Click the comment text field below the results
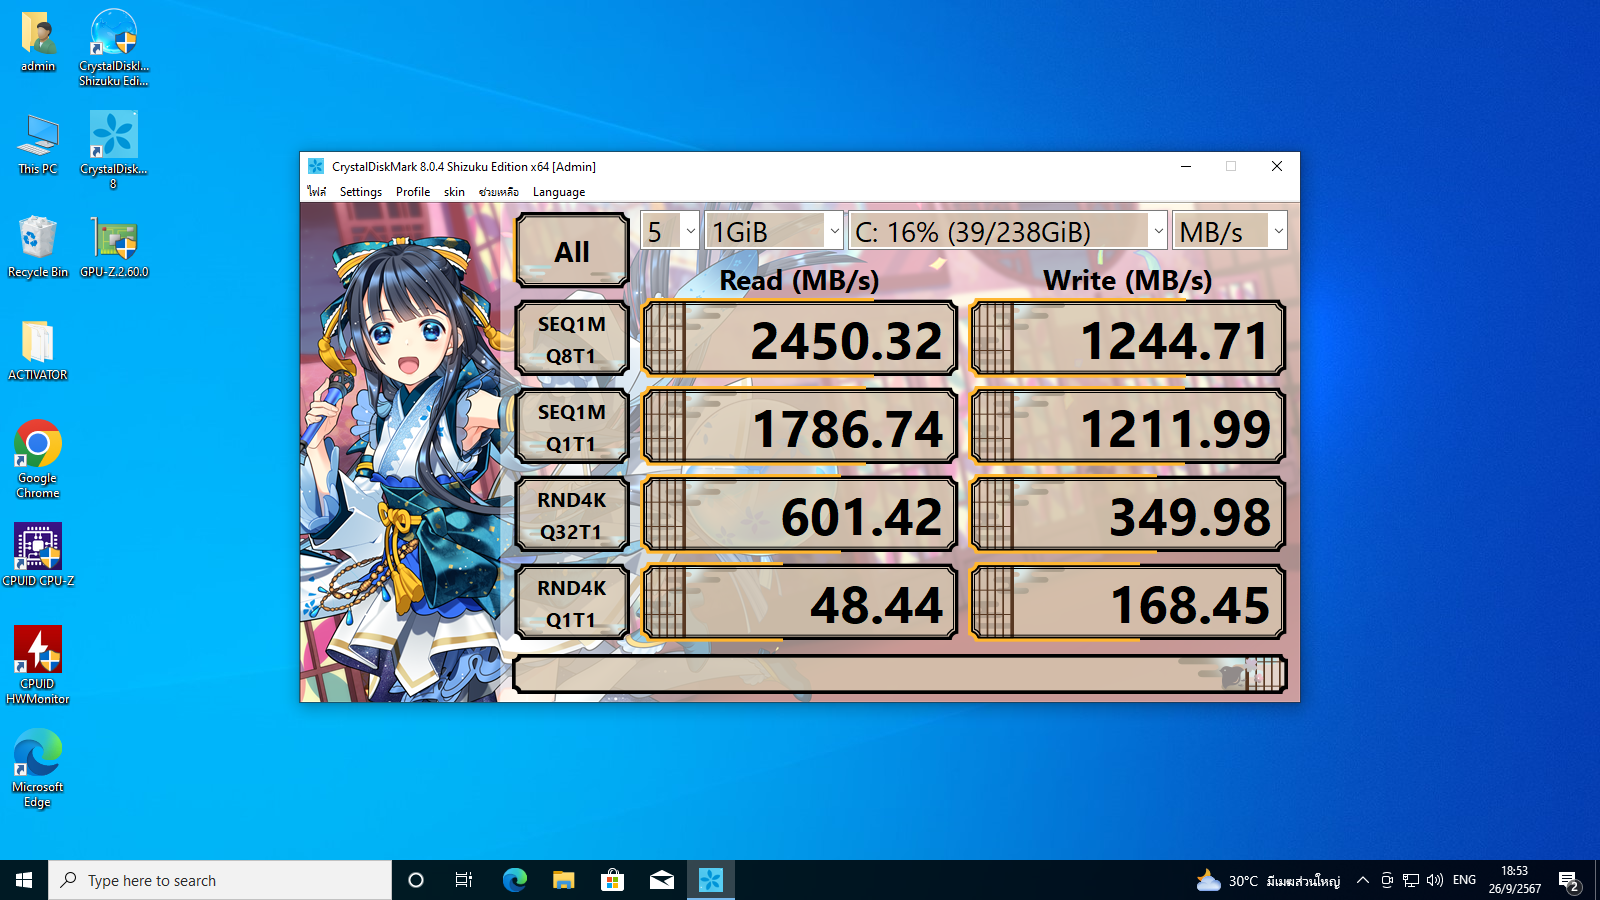The height and width of the screenshot is (900, 1600). point(900,674)
